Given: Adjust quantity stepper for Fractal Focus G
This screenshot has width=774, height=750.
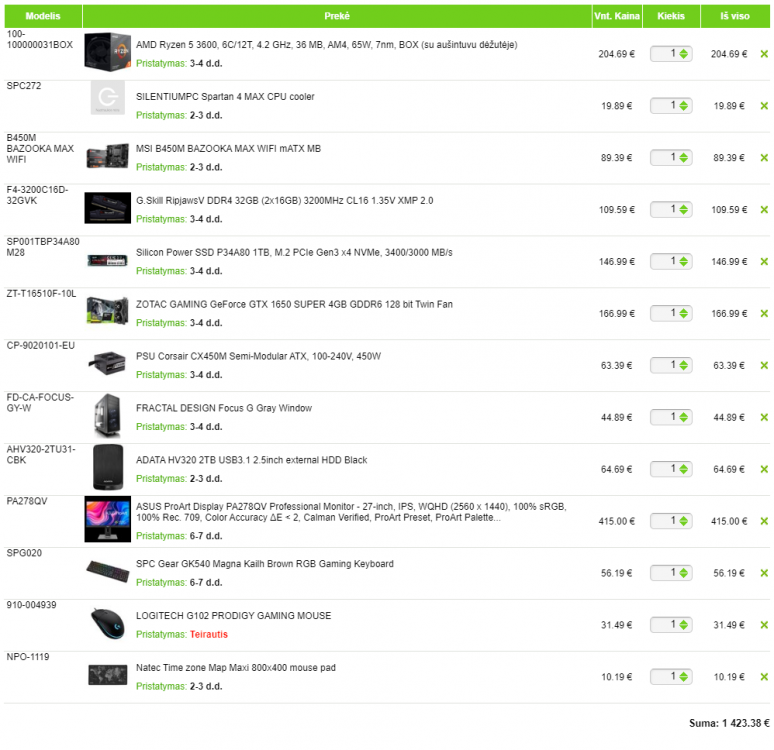Looking at the screenshot, I should (683, 417).
